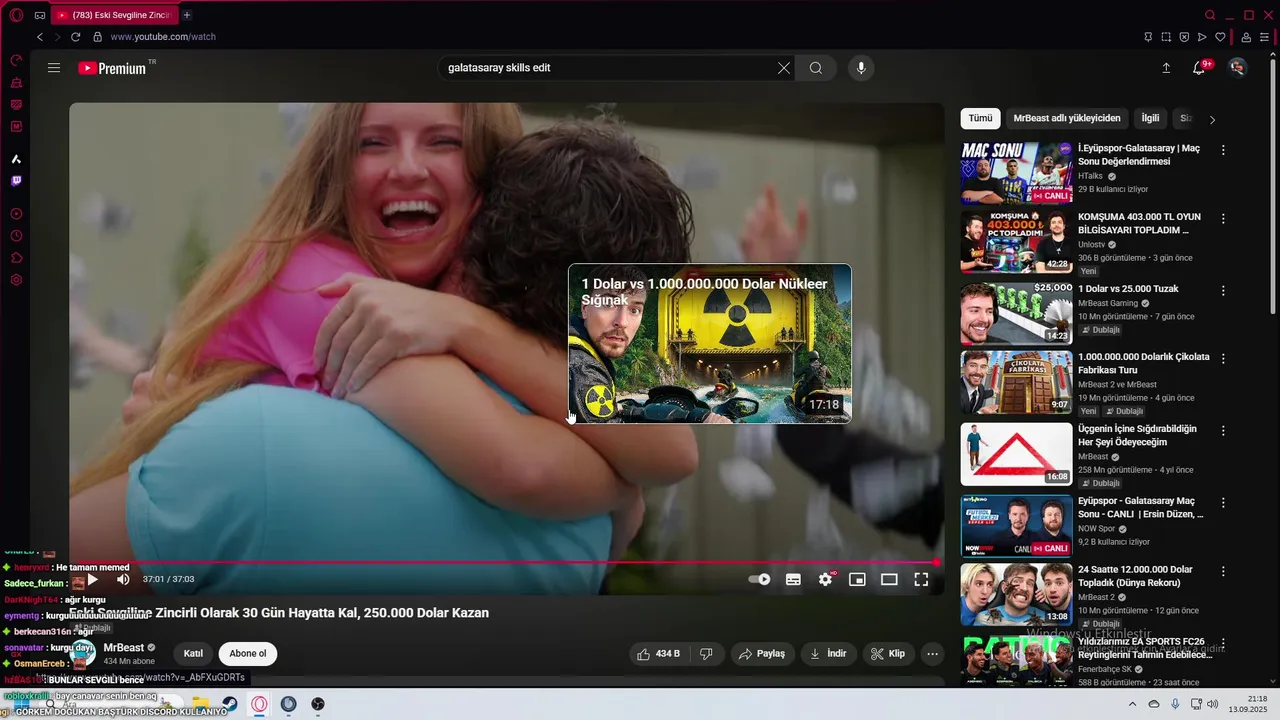Image resolution: width=1280 pixels, height=720 pixels.
Task: Open options menu for KOMŞUMA 403.000 TL video
Action: pos(1223,218)
